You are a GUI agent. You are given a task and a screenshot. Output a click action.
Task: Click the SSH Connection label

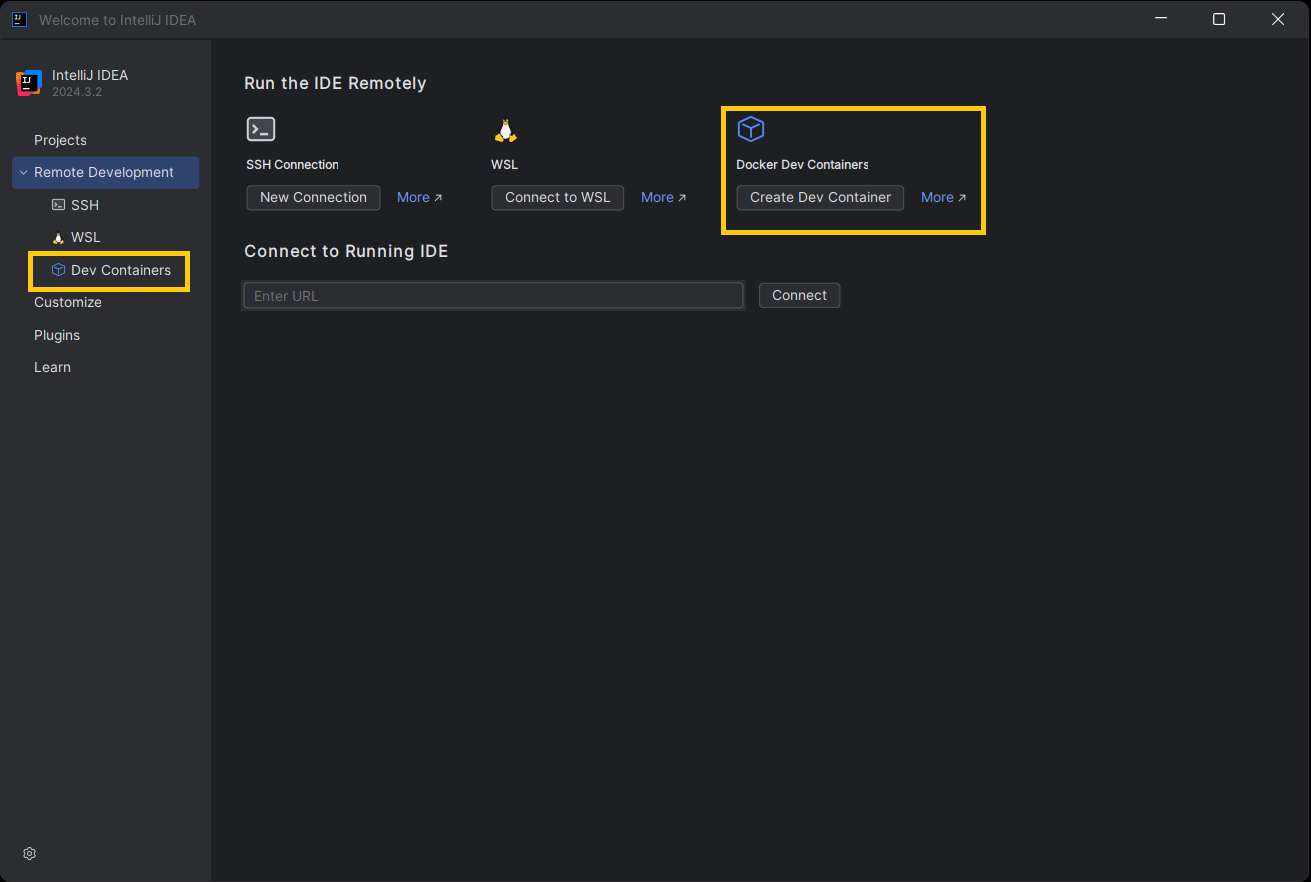coord(292,164)
